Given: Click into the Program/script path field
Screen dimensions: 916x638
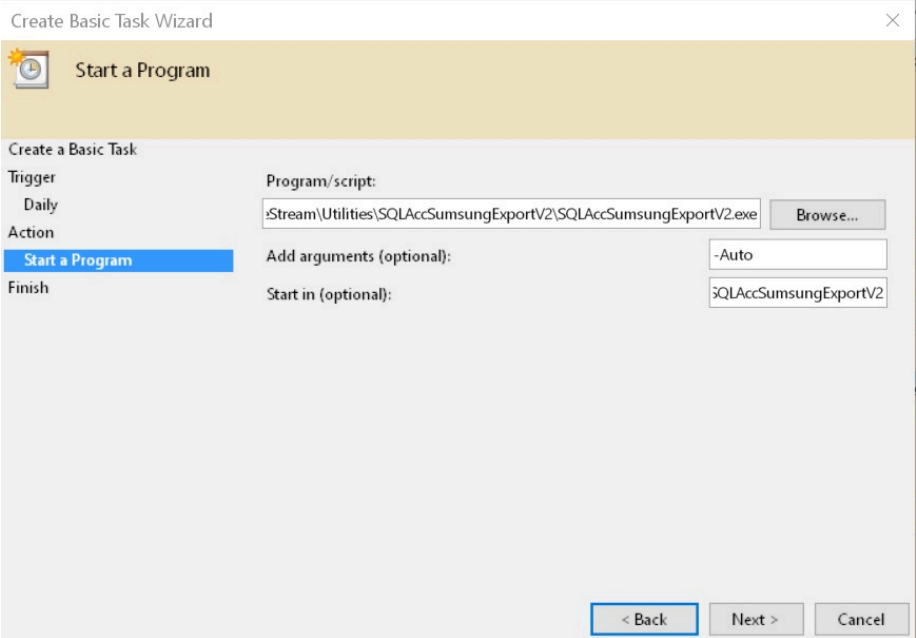Looking at the screenshot, I should tap(511, 214).
